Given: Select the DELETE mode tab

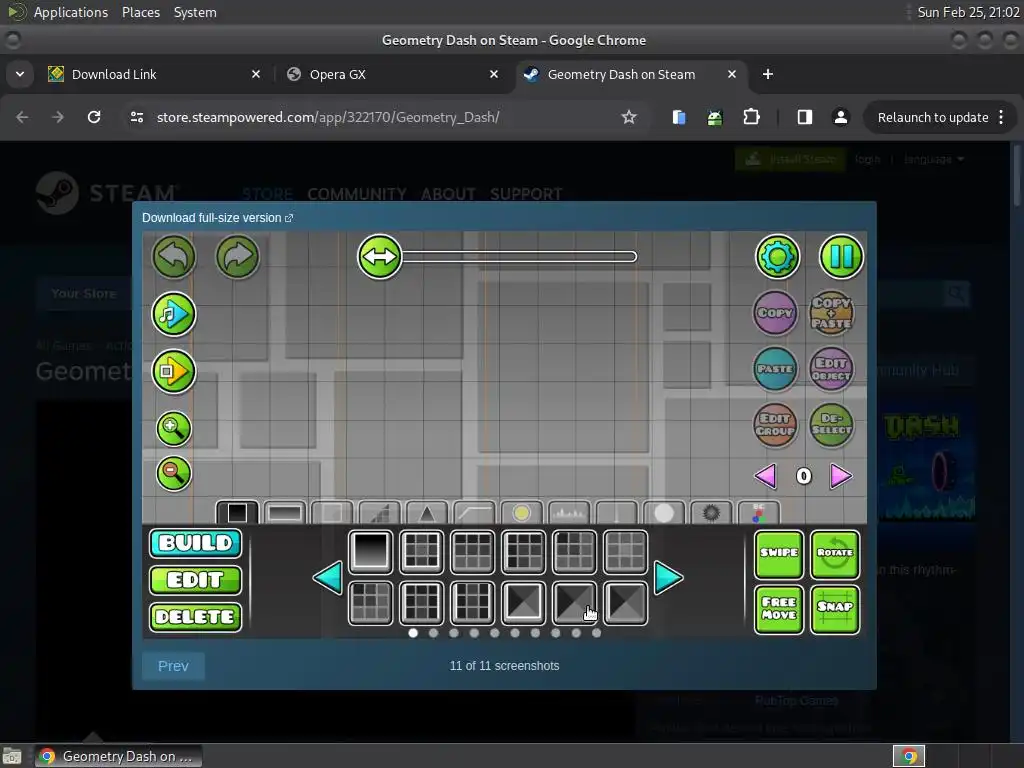Looking at the screenshot, I should [x=195, y=617].
